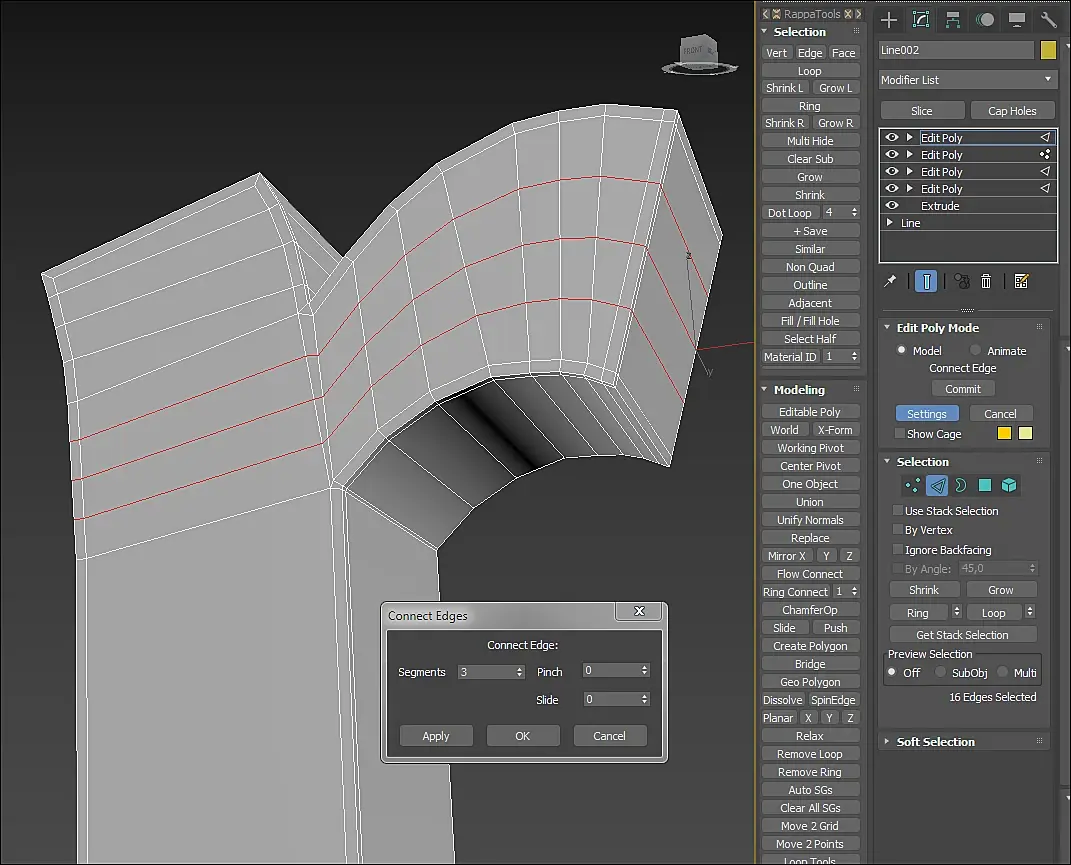Select the Vertex sub-object level icon
Image resolution: width=1071 pixels, height=865 pixels.
913,485
